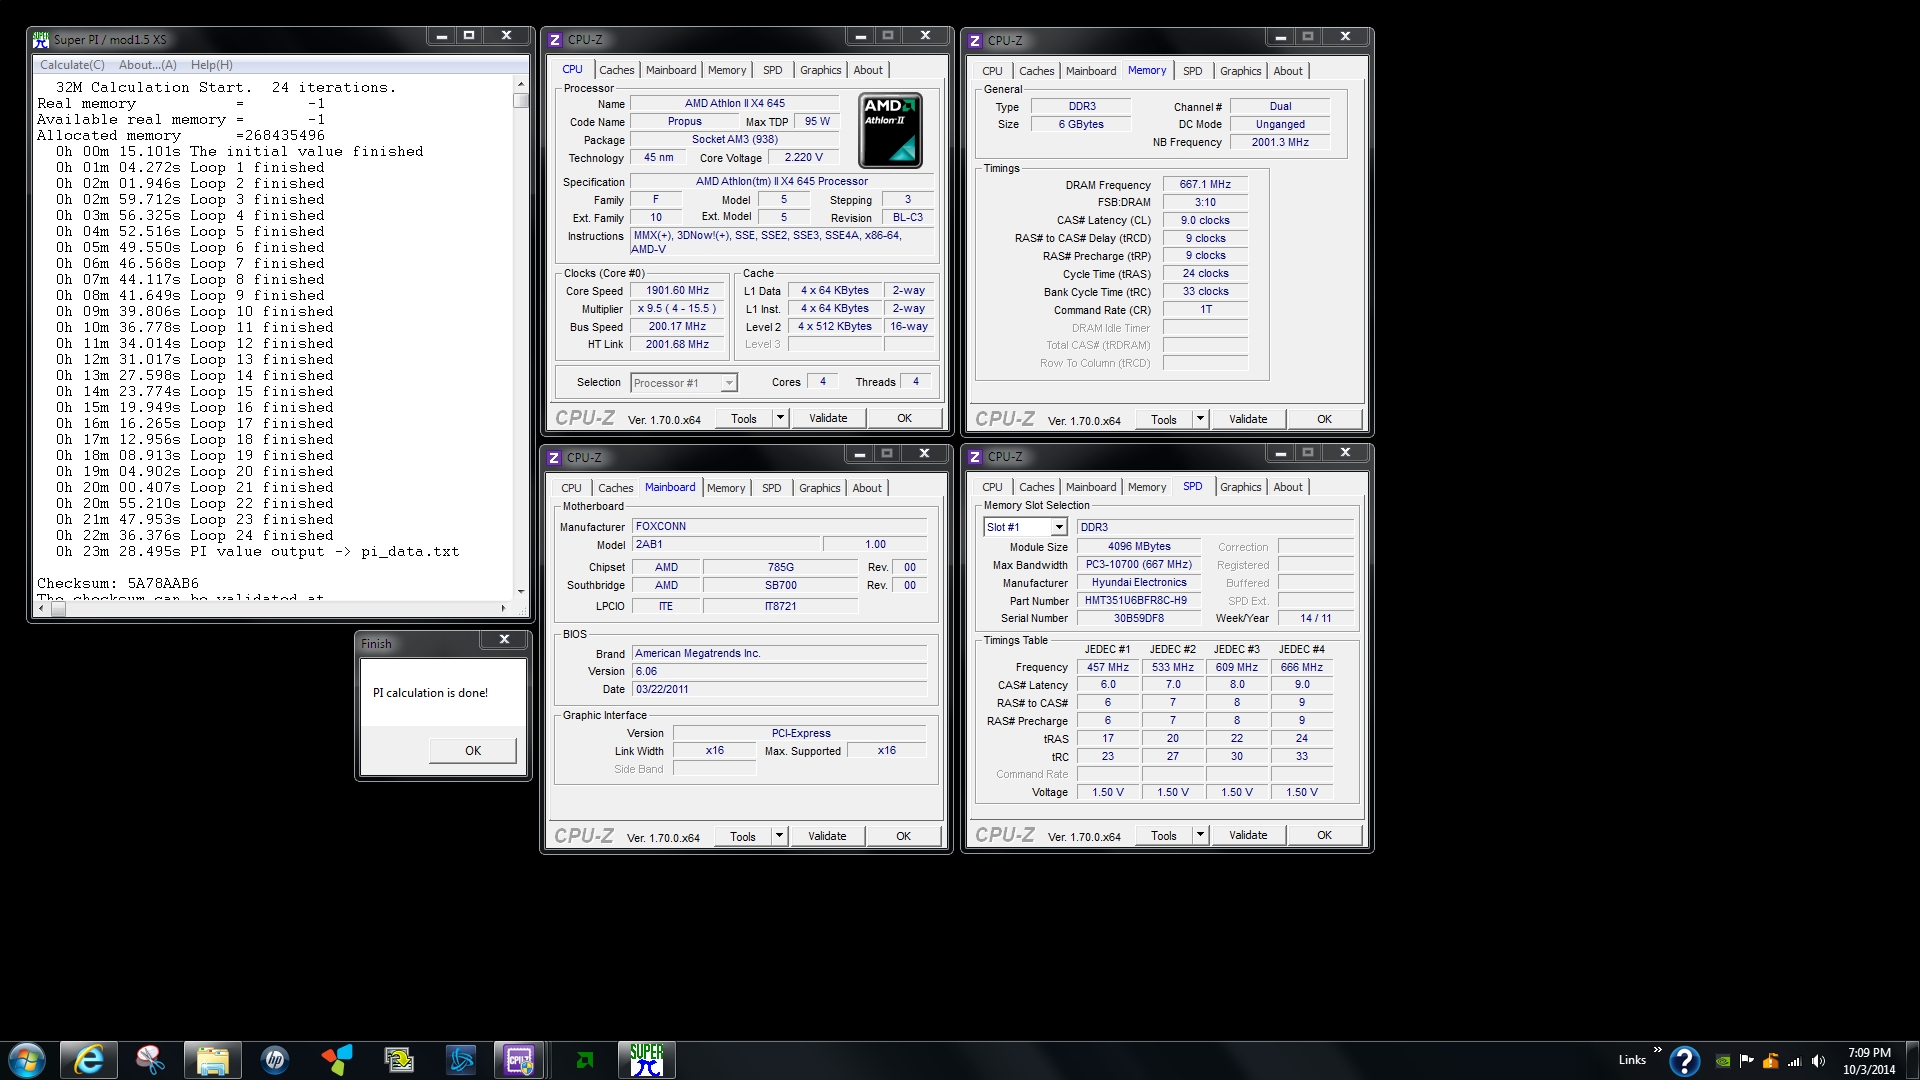Click the taskbar clock showing 7:09 PM

point(1869,1061)
